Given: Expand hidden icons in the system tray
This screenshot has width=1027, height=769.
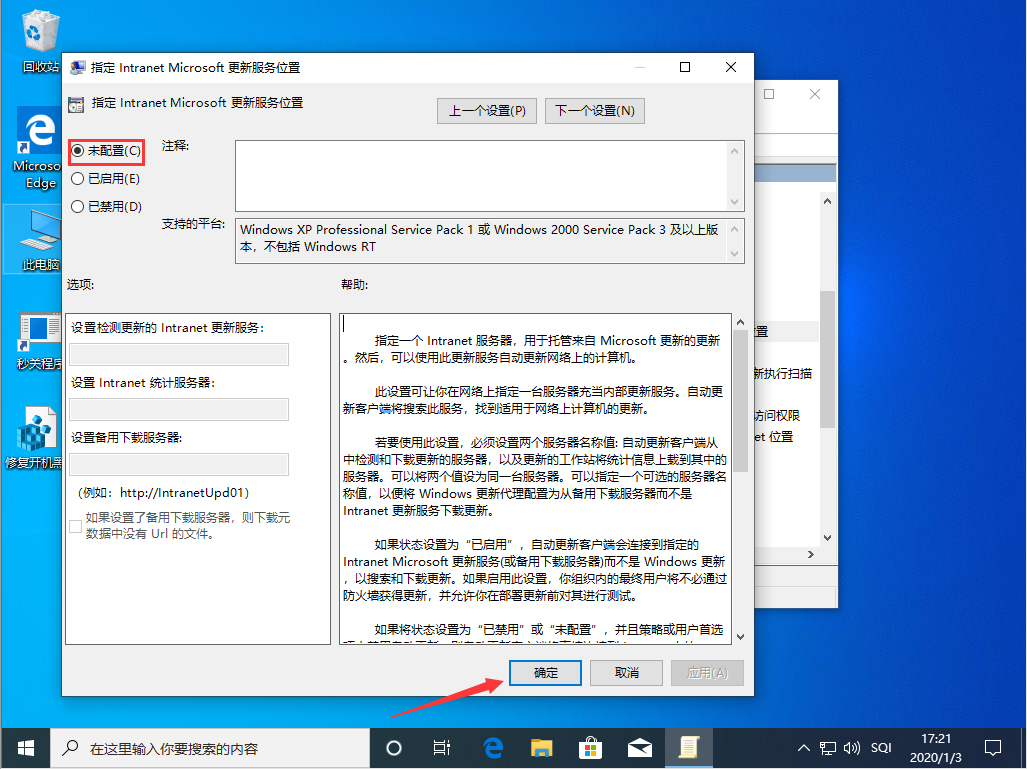Looking at the screenshot, I should (803, 747).
